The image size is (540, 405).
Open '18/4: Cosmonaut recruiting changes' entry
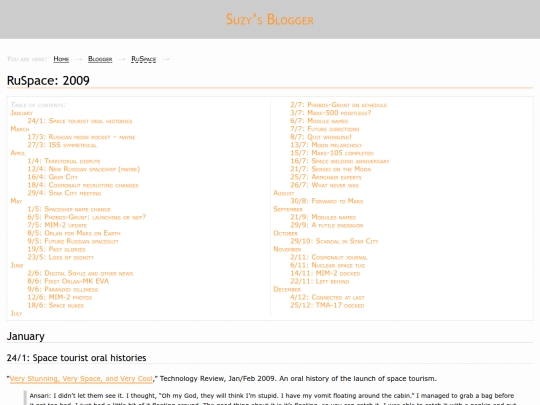pos(83,185)
